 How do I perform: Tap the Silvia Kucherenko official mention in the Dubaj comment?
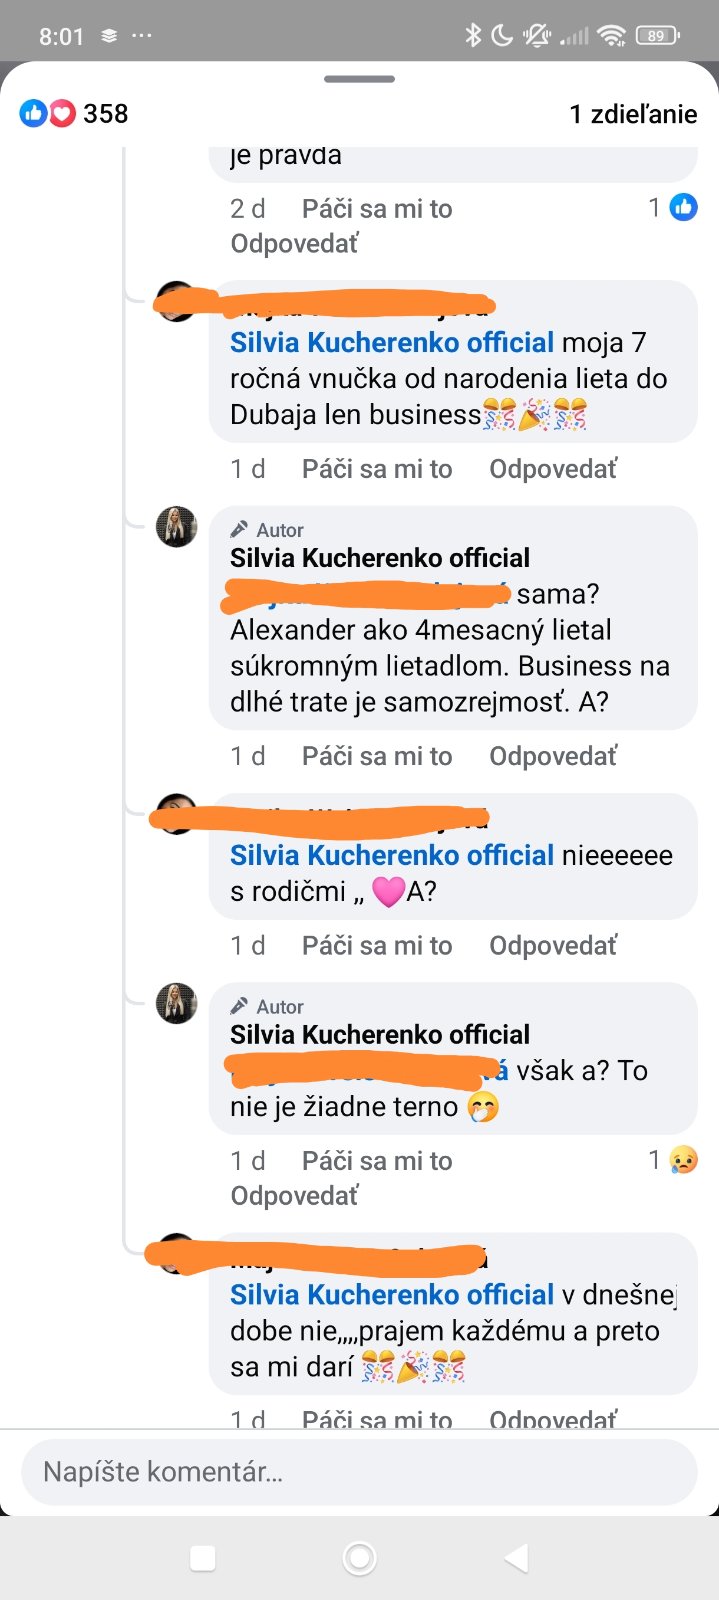coord(391,342)
